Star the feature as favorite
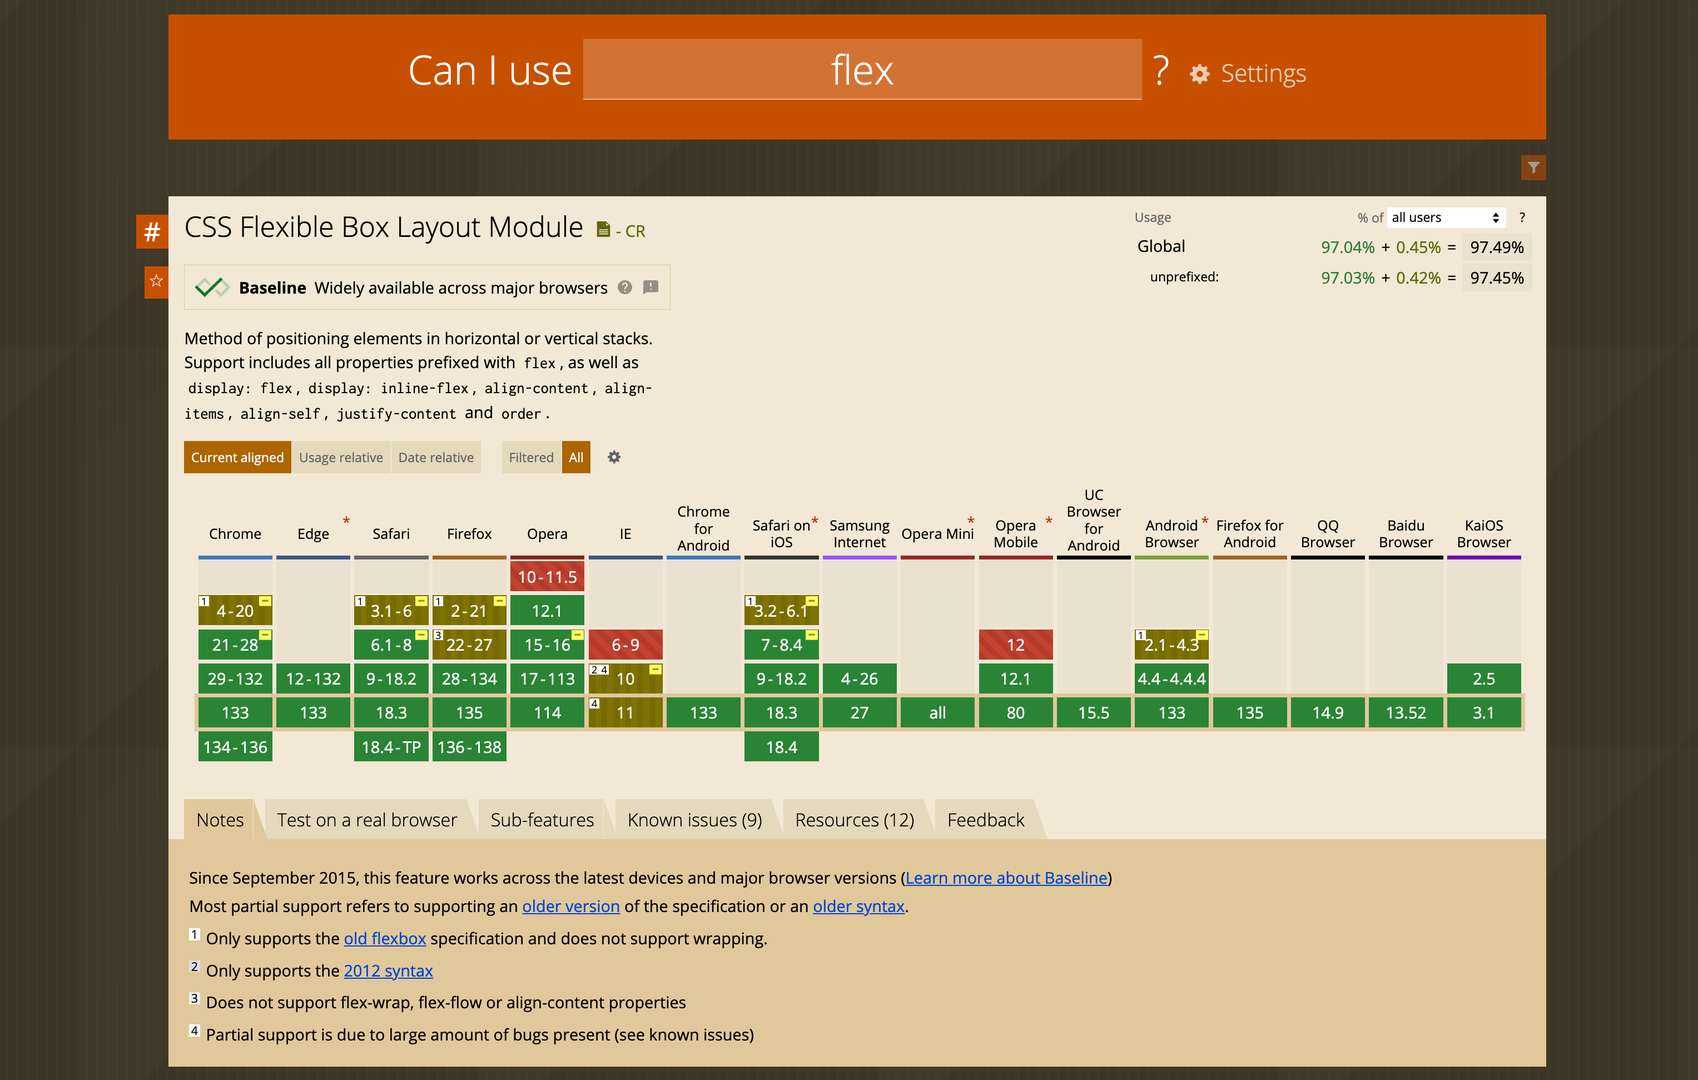Screen dimensions: 1698x1080 point(156,282)
